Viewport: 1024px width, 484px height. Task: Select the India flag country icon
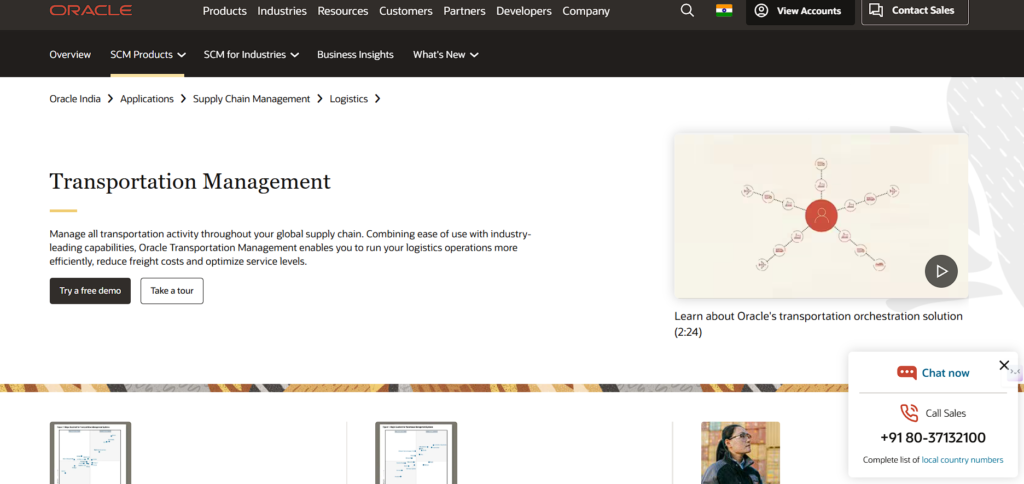coord(724,11)
